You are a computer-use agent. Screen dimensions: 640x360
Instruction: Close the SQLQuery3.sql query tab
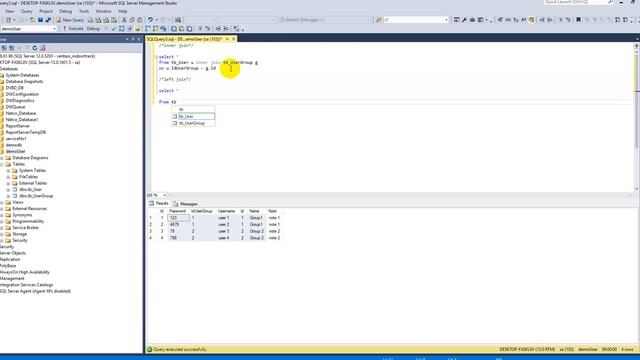click(234, 39)
